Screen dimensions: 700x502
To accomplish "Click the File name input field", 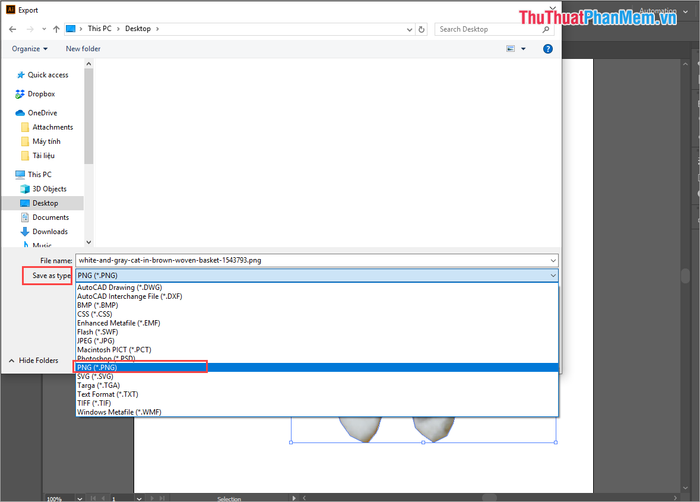I will tap(312, 260).
